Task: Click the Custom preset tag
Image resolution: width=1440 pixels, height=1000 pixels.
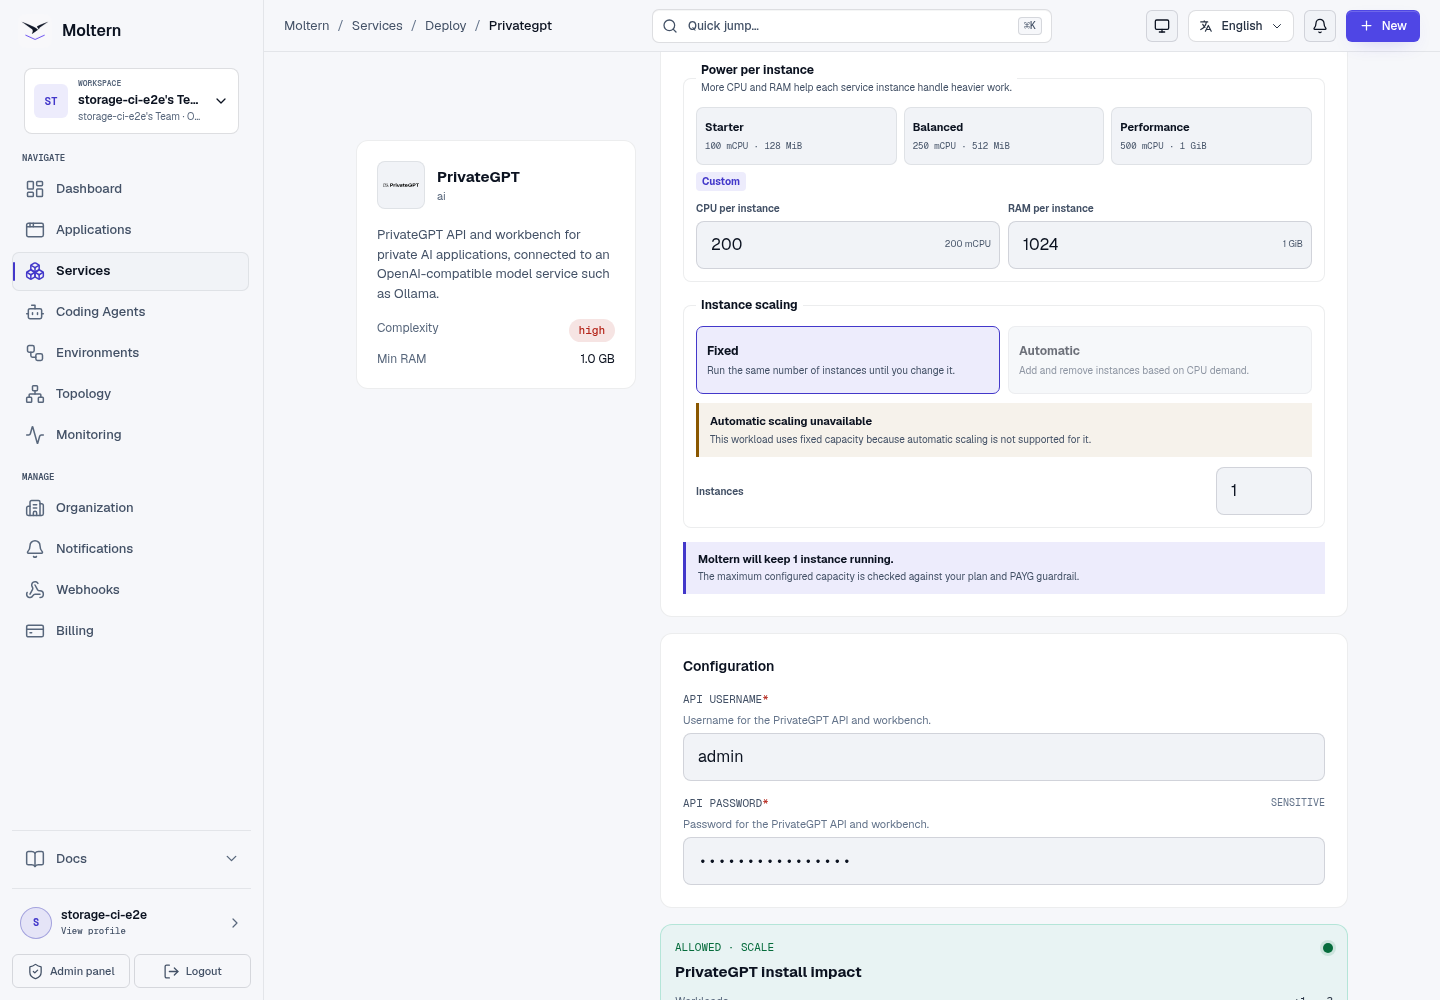Action: tap(721, 182)
